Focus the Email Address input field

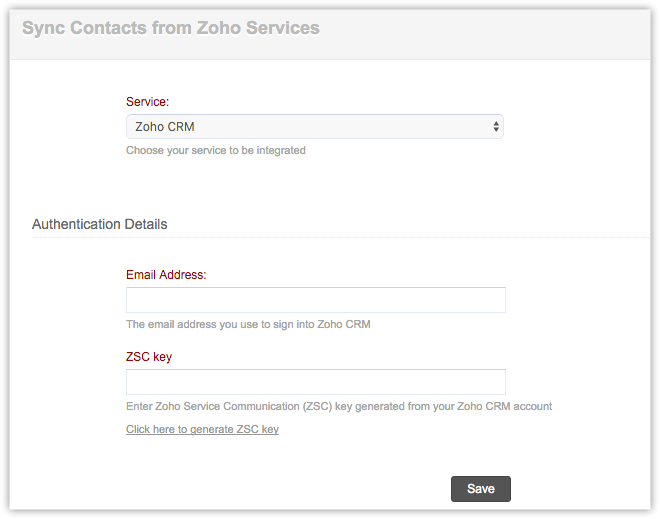pos(315,300)
